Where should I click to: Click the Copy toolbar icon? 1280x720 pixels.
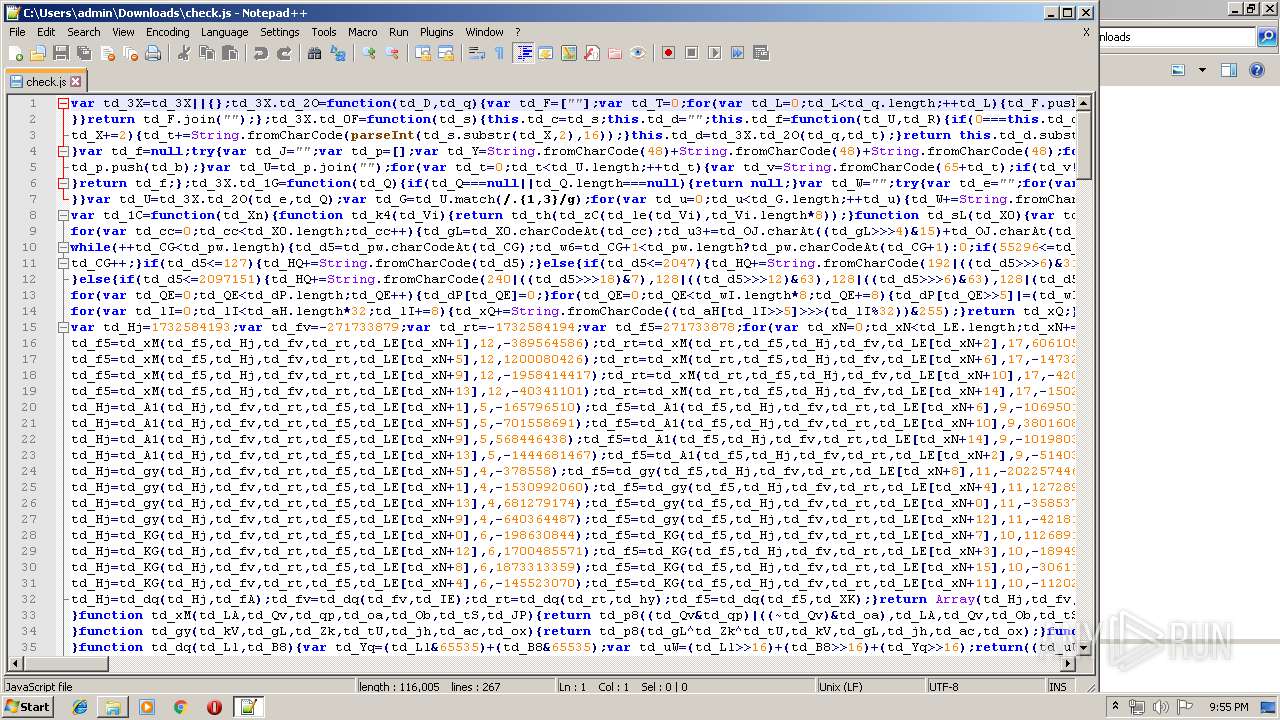click(x=207, y=53)
